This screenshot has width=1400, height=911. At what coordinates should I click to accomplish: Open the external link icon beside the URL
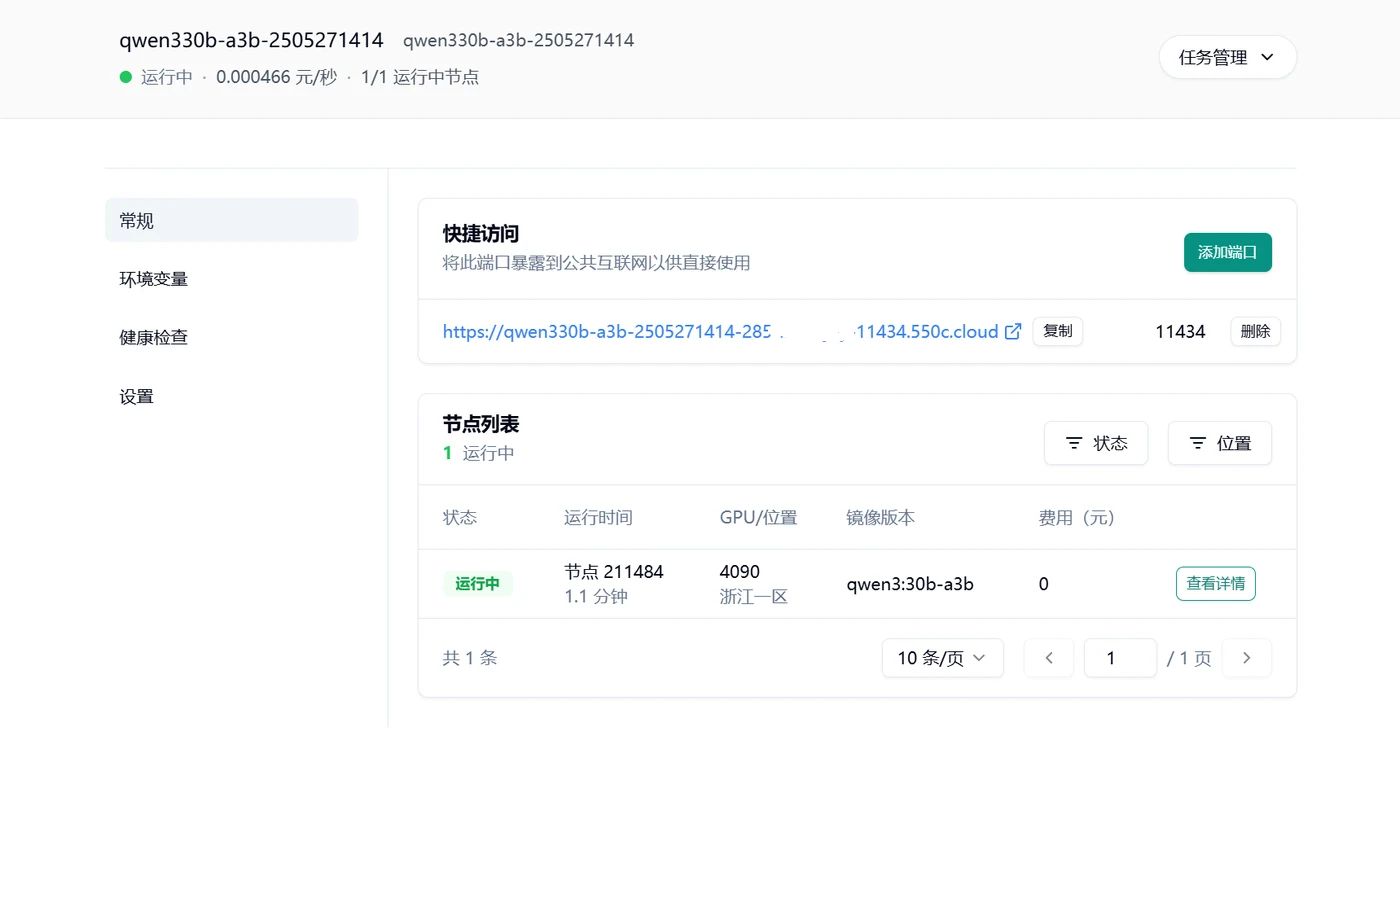tap(1013, 331)
